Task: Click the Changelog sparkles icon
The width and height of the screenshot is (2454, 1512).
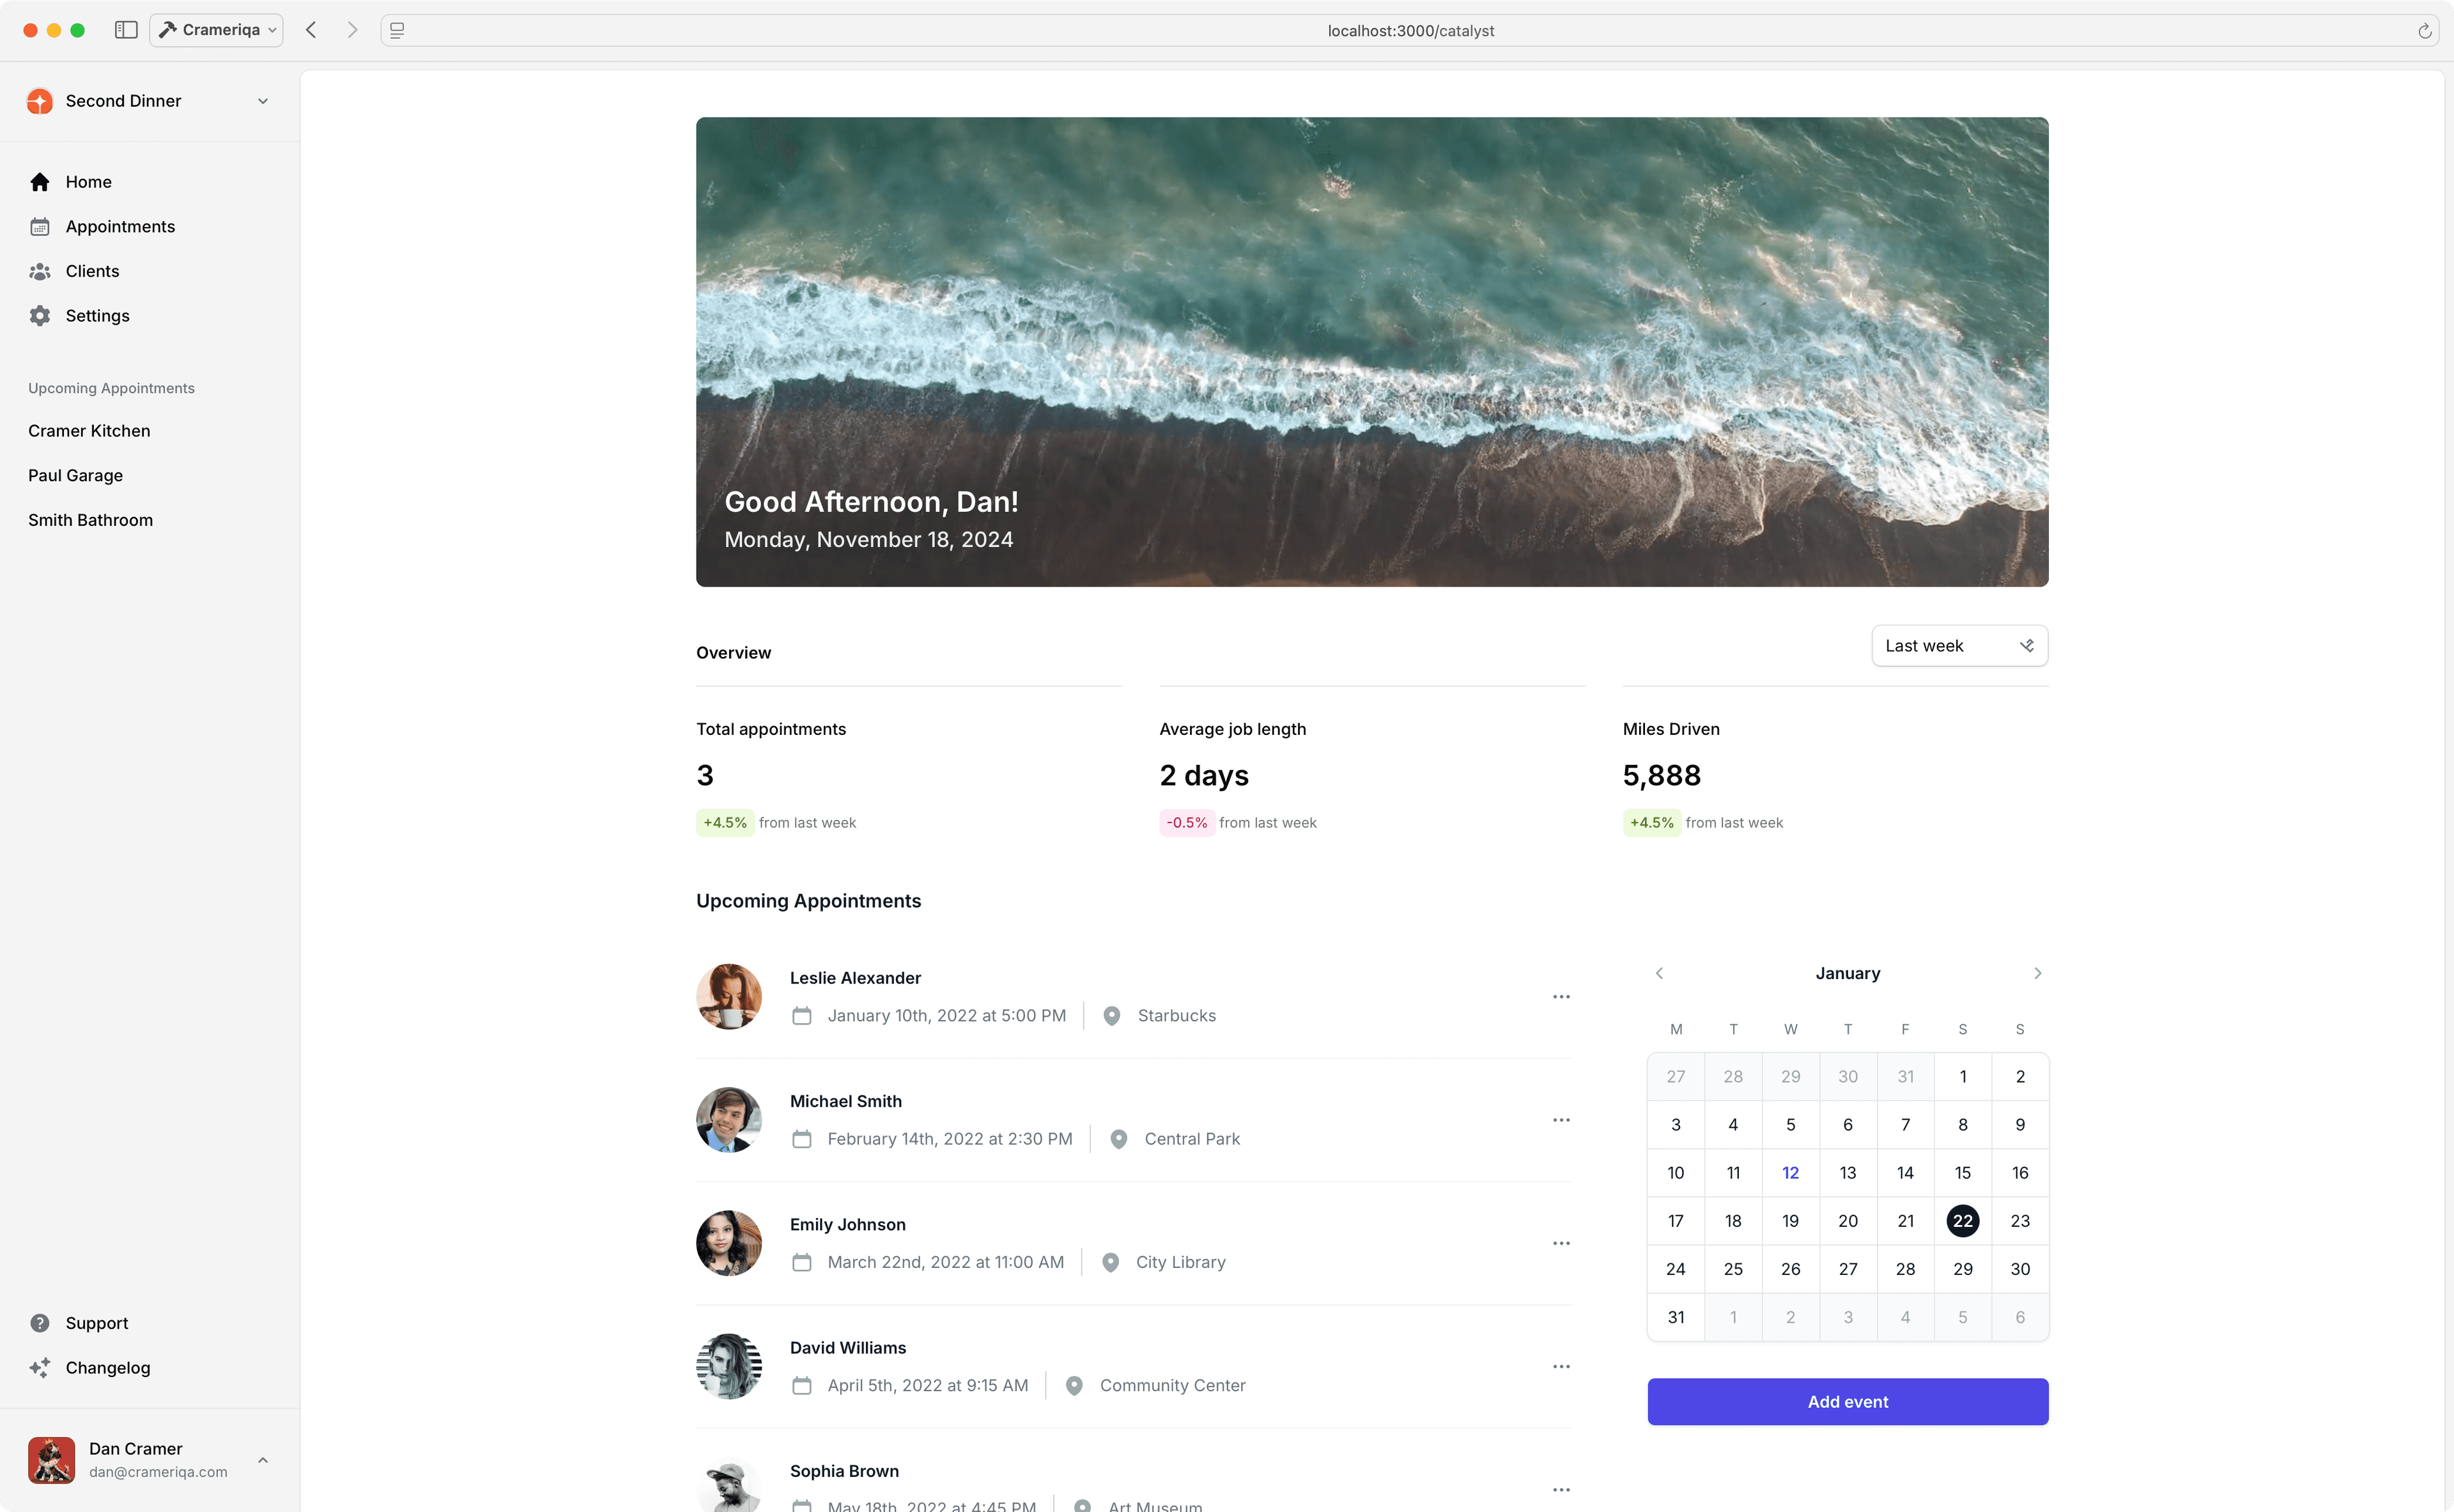Action: [x=40, y=1367]
